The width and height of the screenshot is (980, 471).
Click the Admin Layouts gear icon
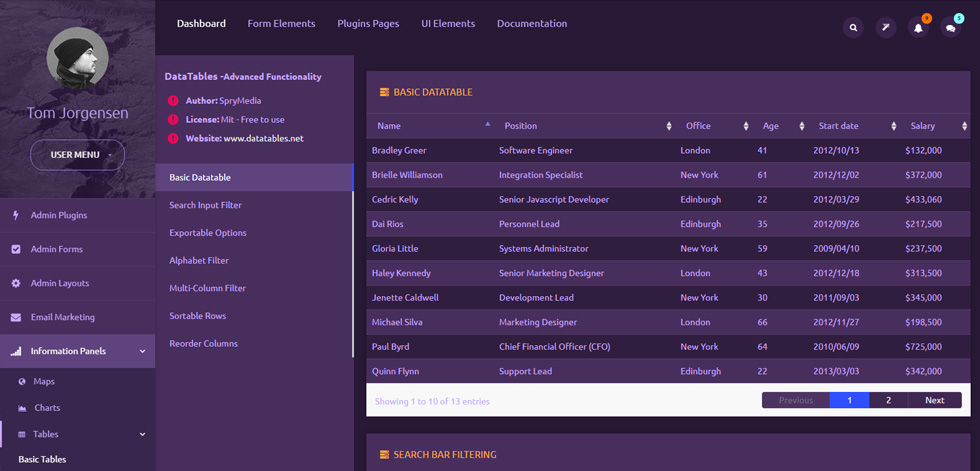[16, 283]
